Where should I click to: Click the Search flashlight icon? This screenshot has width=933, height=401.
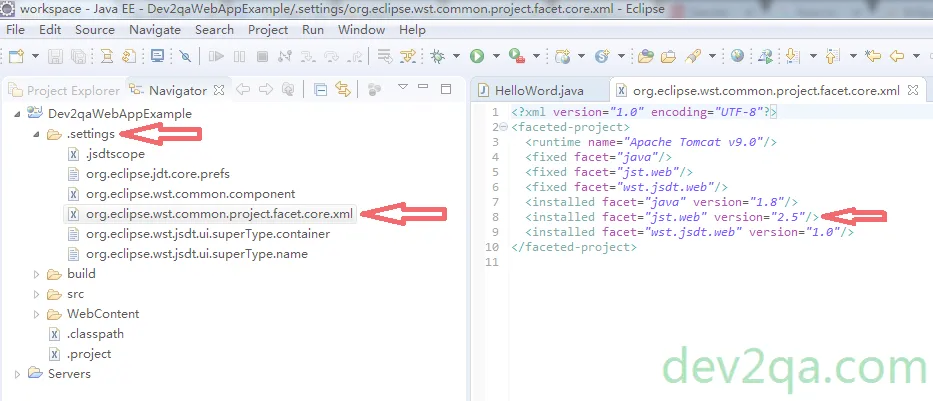pos(693,57)
